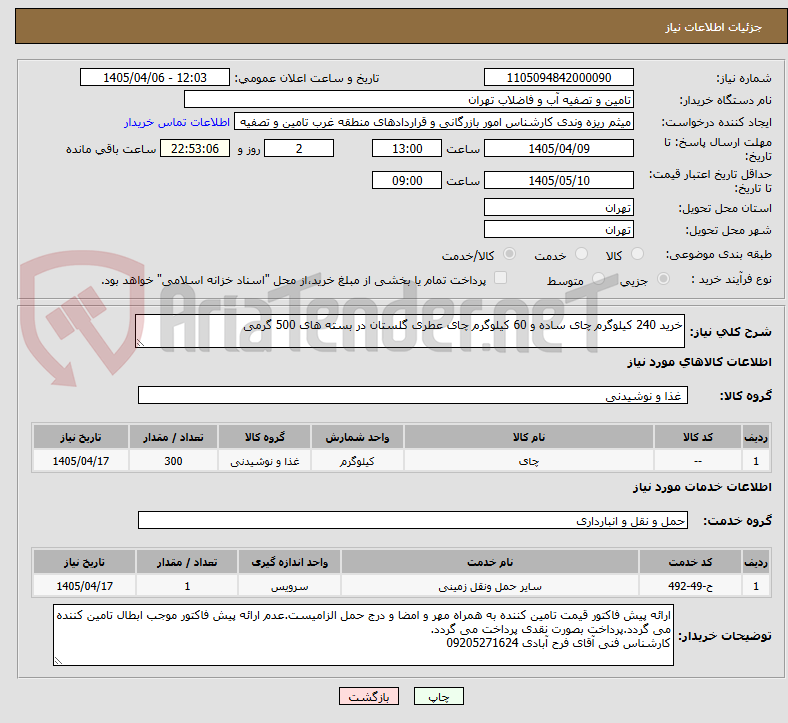The width and height of the screenshot is (788, 723).
Task: Click the remaining time field 22:53:06
Action: (195, 148)
